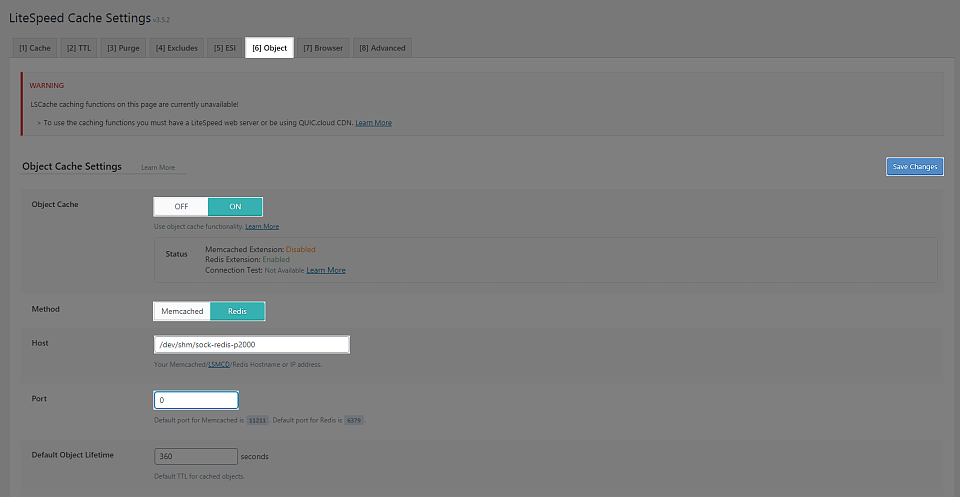Click the Default TTL for cached objects text
Image resolution: width=960 pixels, height=497 pixels.
click(200, 476)
